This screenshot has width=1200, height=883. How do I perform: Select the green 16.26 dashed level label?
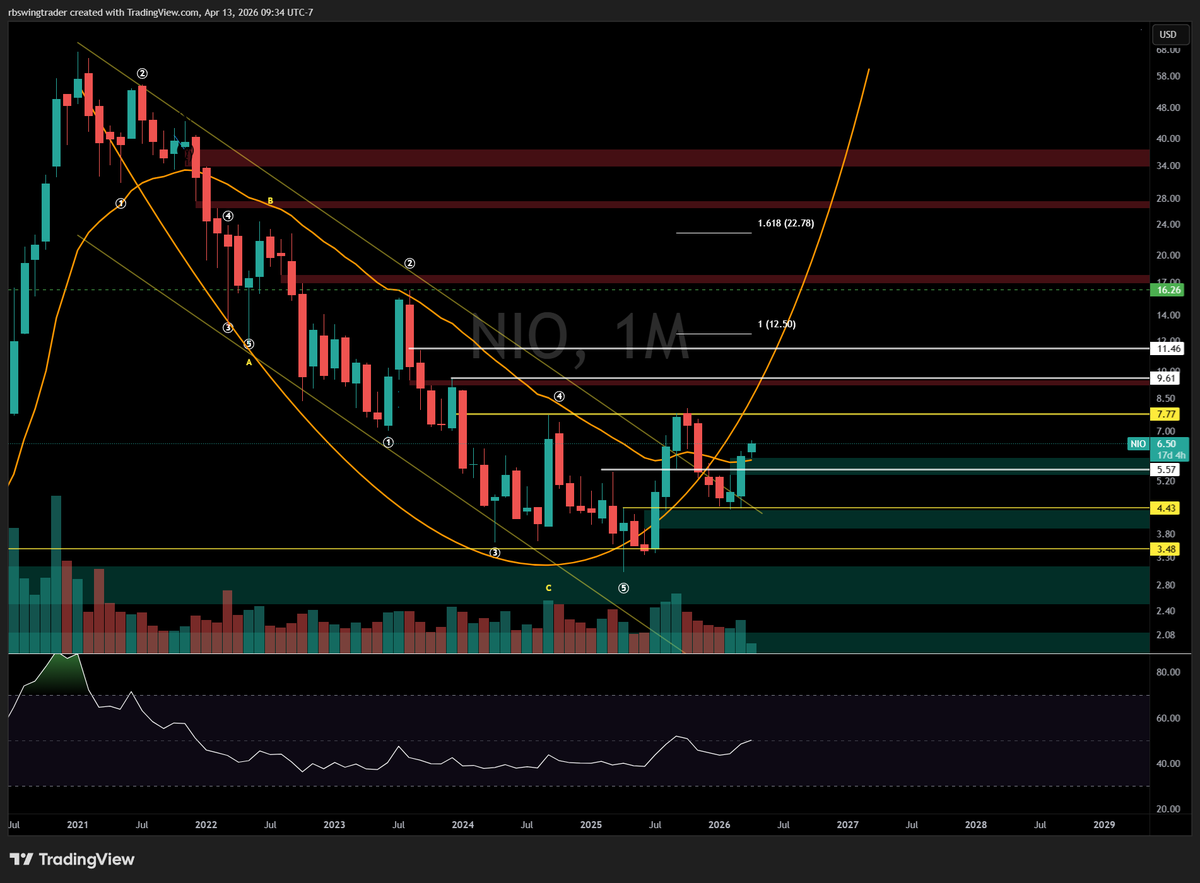[x=1168, y=289]
